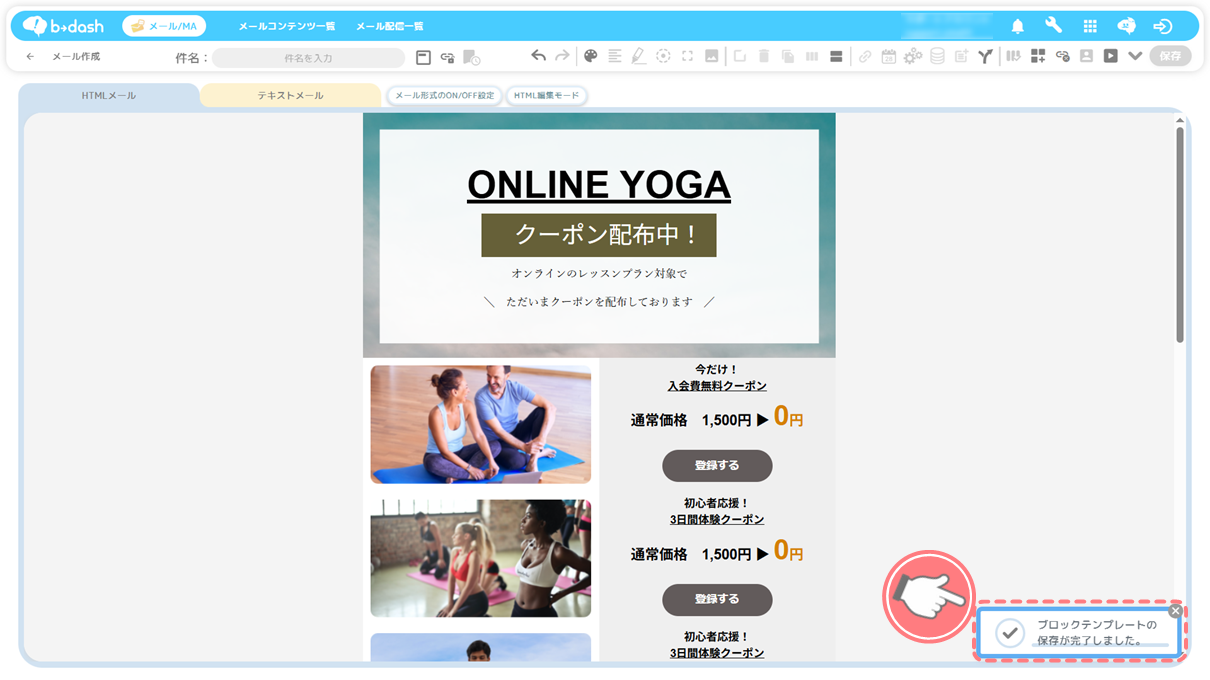
Task: Open notifications bell
Action: [1018, 26]
